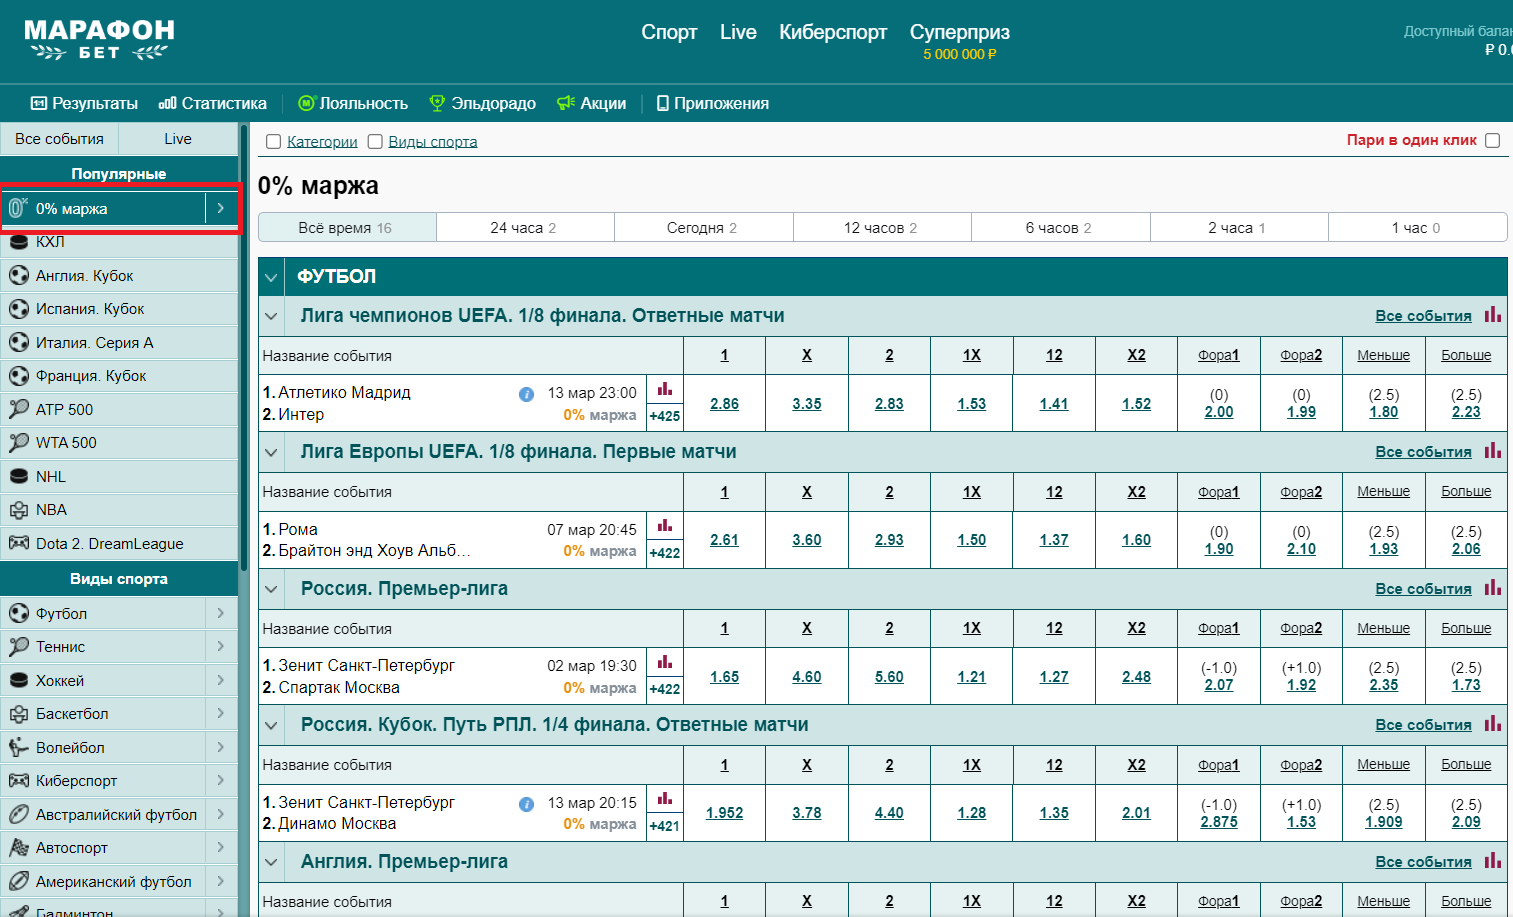The image size is (1513, 917).
Task: Open Dota 2. DreamLeague in sidebar
Action: (119, 543)
